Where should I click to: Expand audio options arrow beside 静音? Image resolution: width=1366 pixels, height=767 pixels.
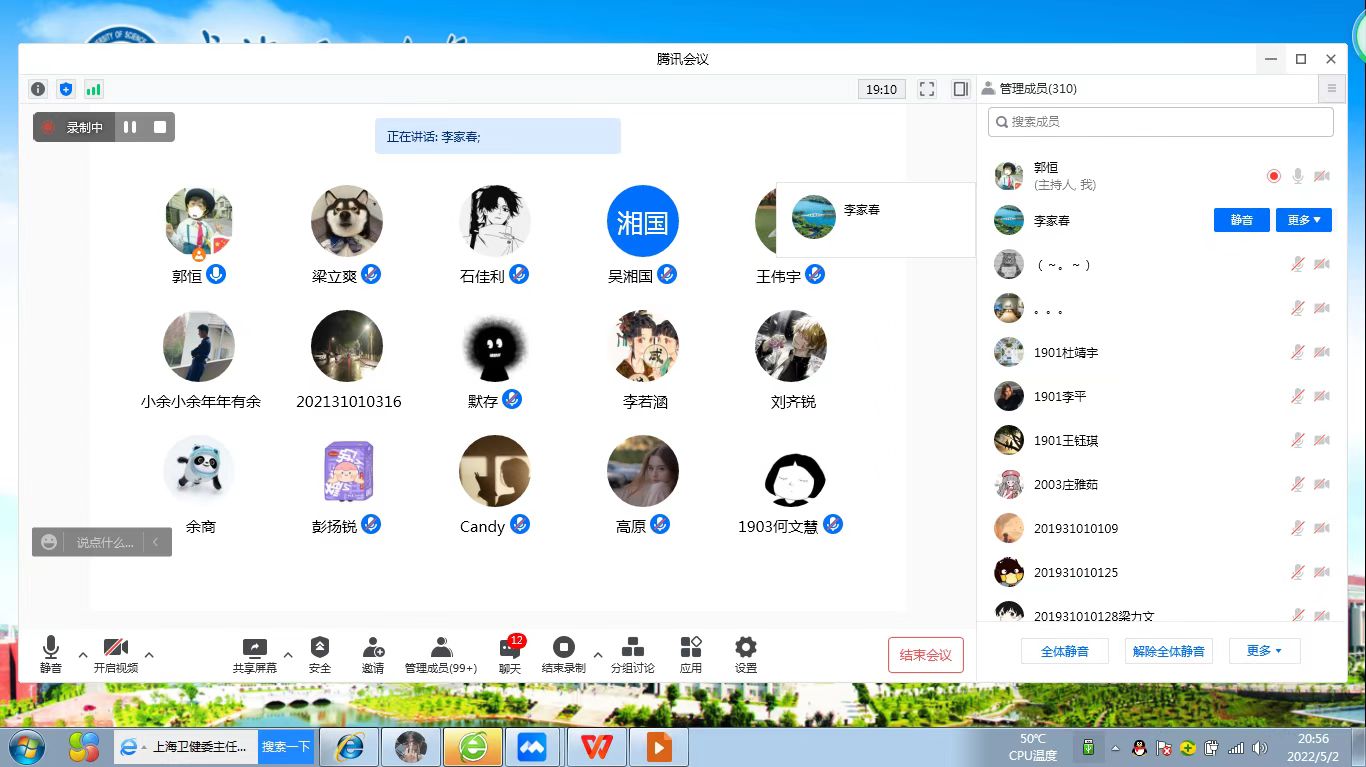coord(83,655)
